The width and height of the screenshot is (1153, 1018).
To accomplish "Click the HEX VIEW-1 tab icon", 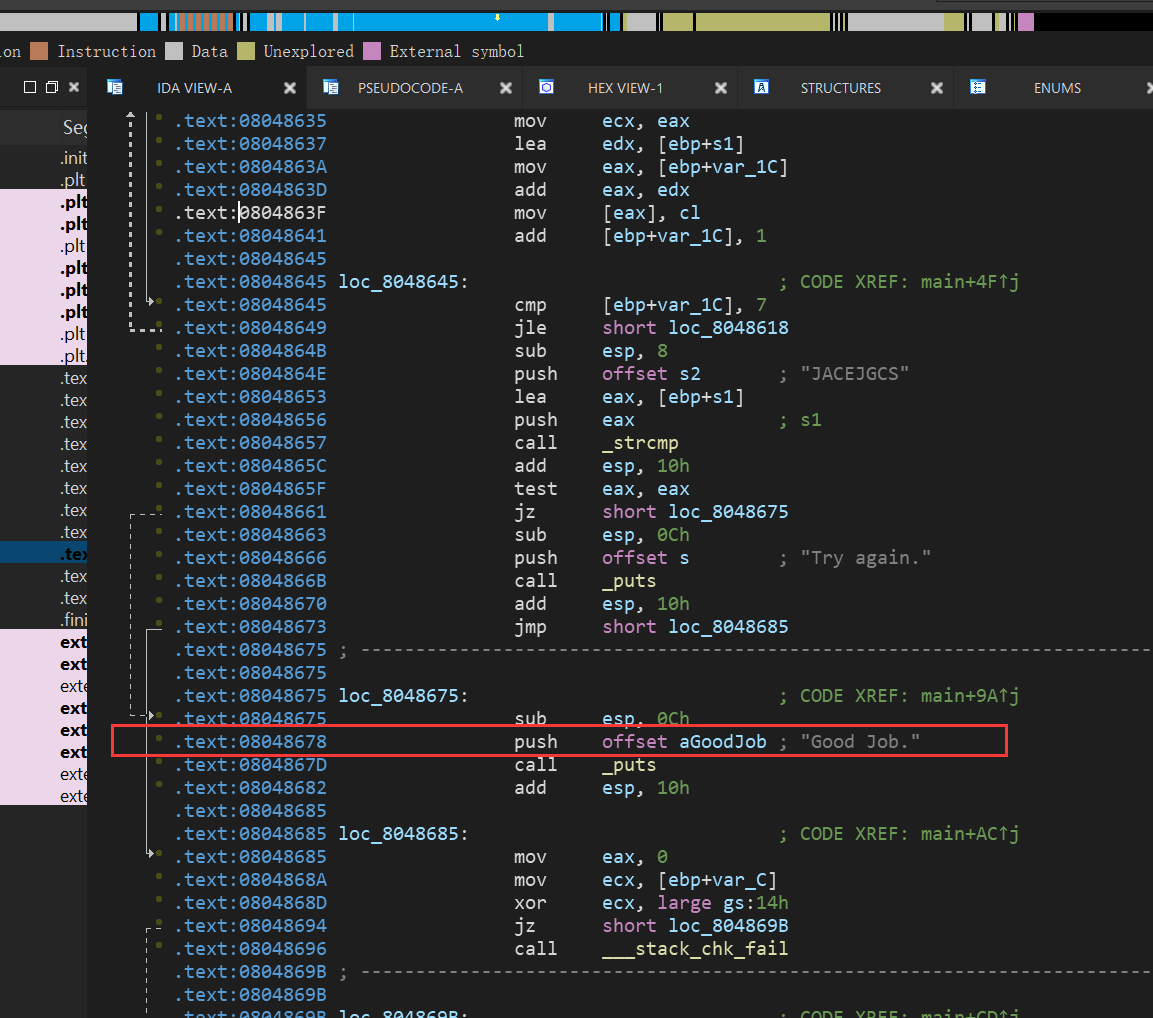I will point(546,88).
